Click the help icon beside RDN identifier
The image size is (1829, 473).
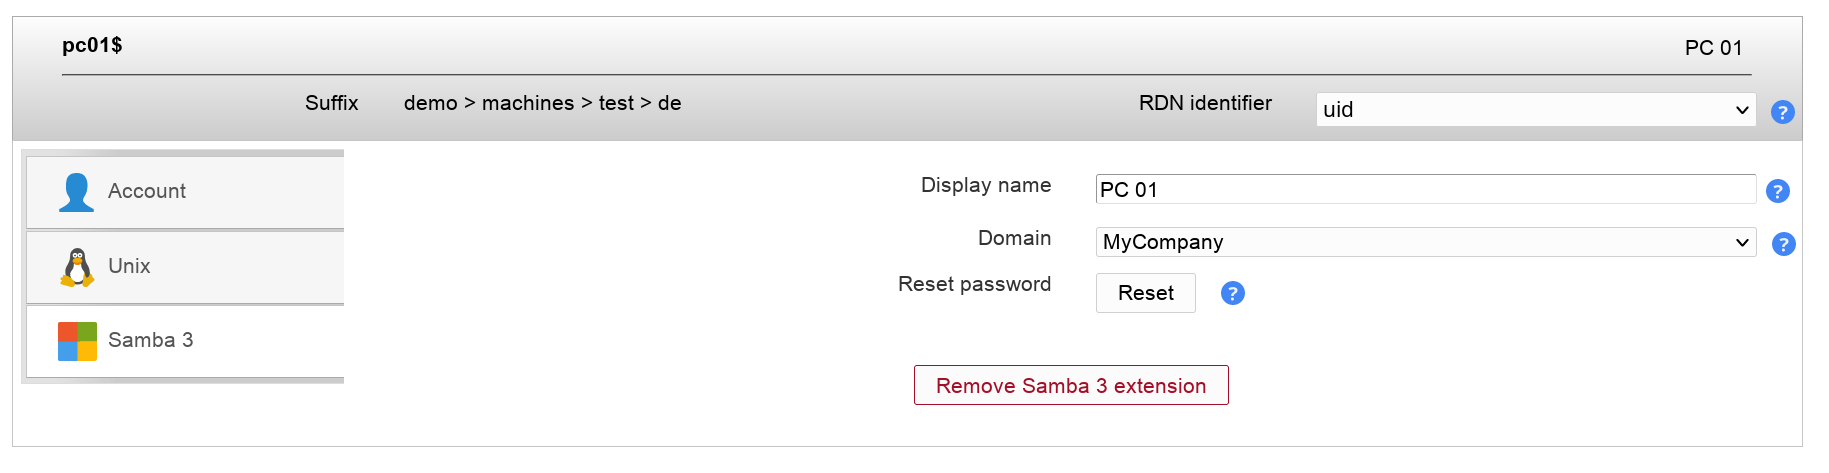(1782, 112)
